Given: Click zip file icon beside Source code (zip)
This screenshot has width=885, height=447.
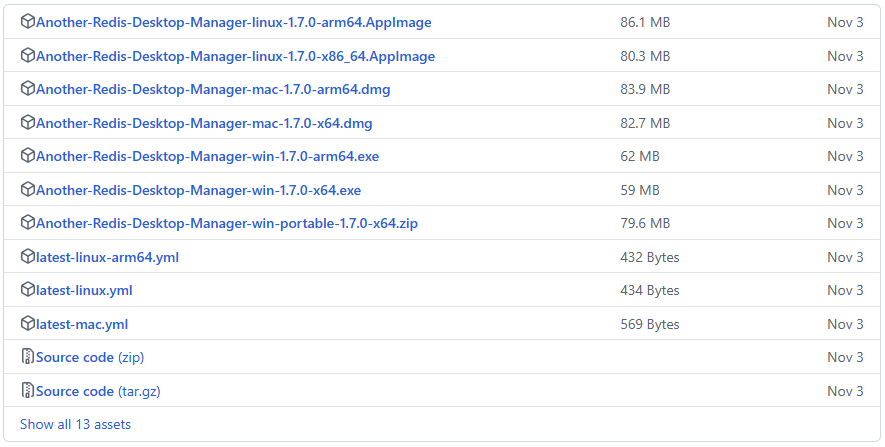Looking at the screenshot, I should tap(27, 357).
